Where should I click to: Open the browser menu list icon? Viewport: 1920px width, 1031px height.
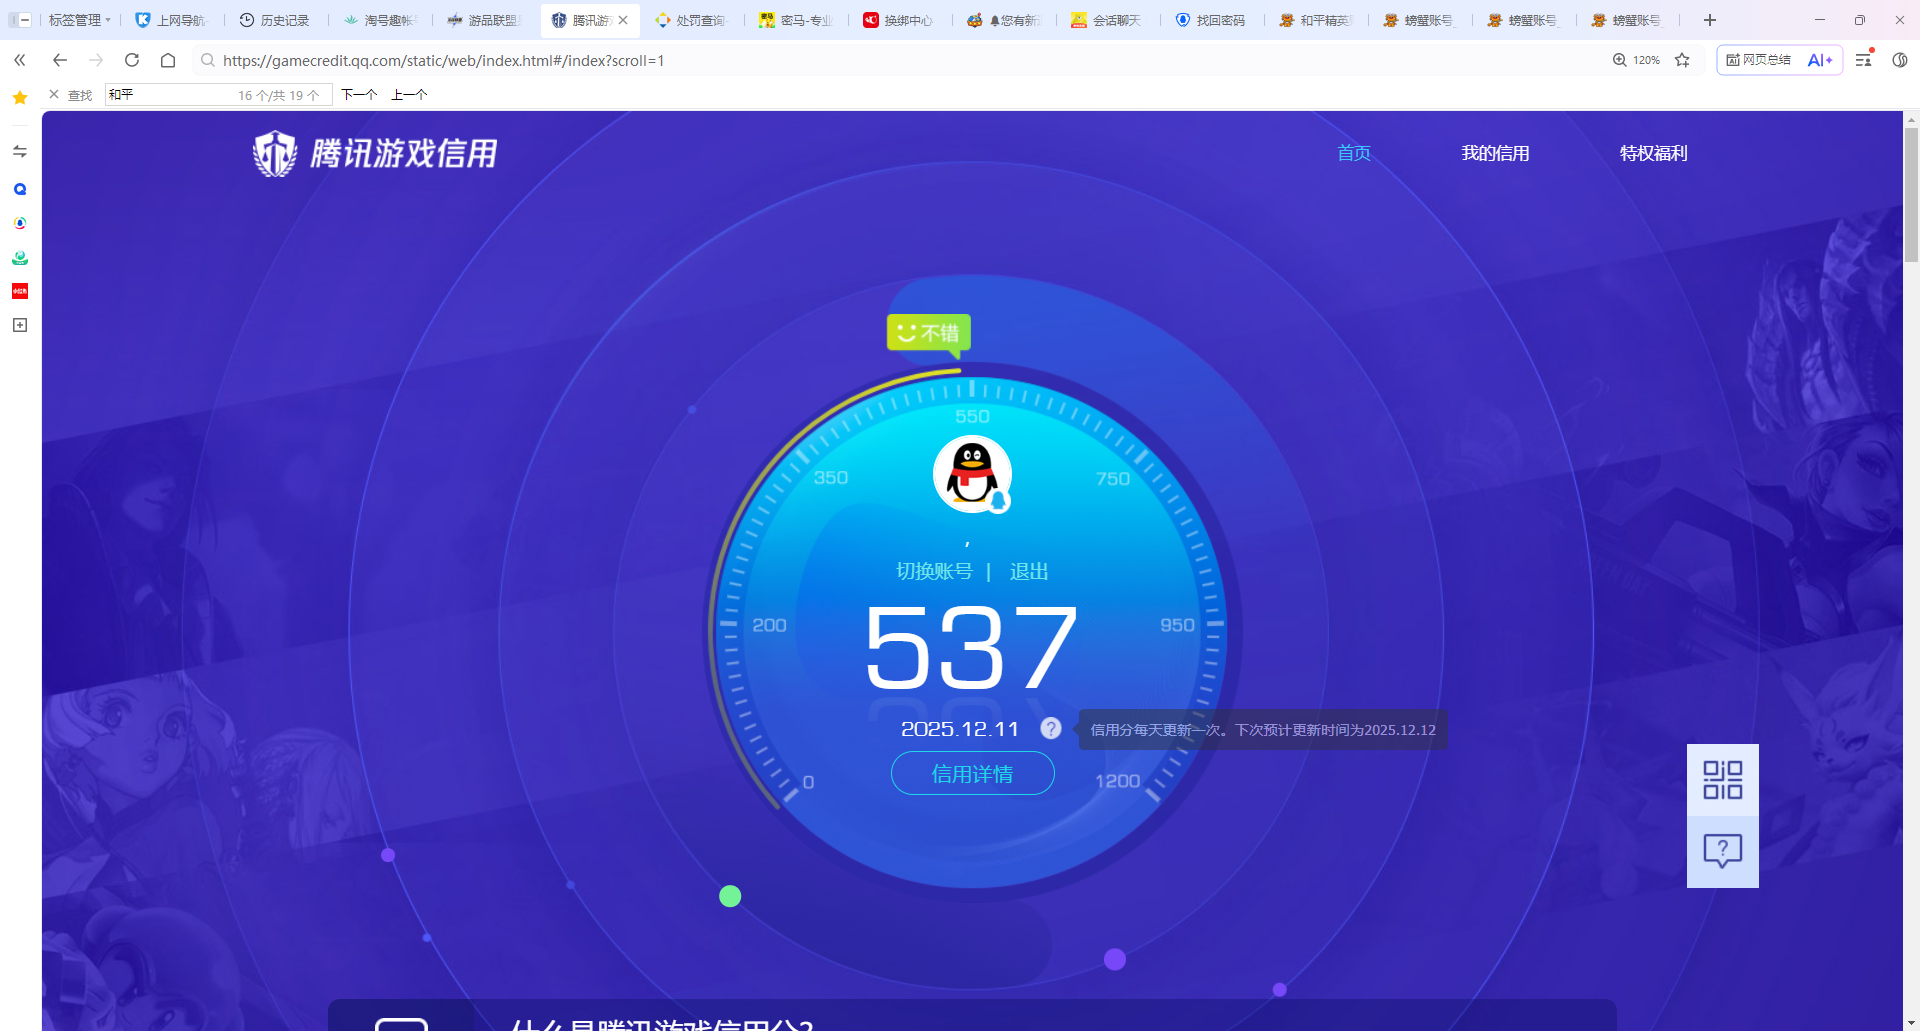click(x=1863, y=60)
